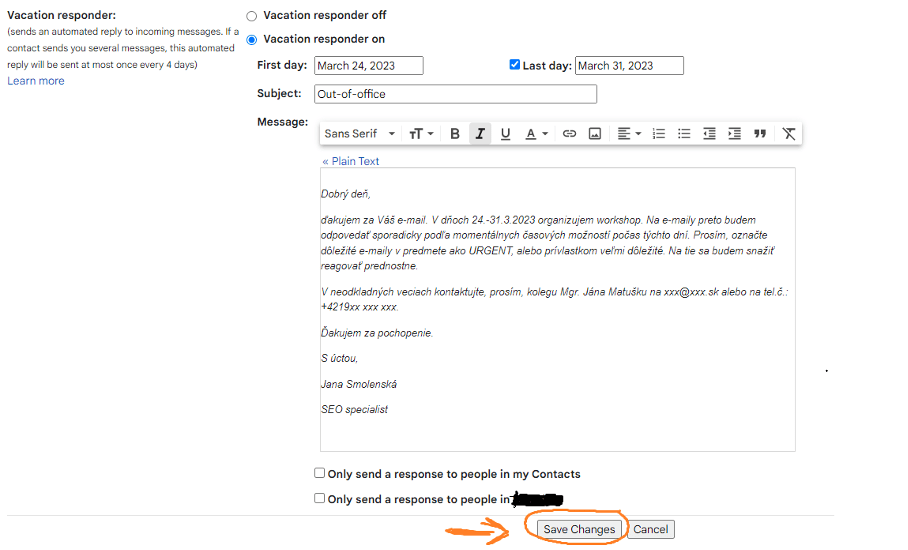
Task: Create a numbered list
Action: [658, 134]
